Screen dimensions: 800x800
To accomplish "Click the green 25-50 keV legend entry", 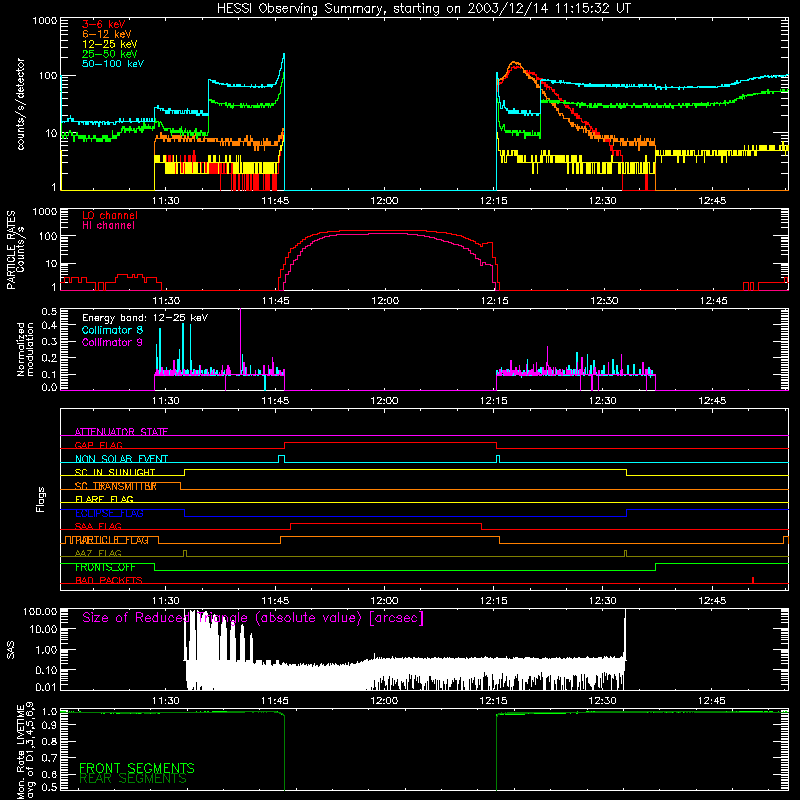I will 110,54.
